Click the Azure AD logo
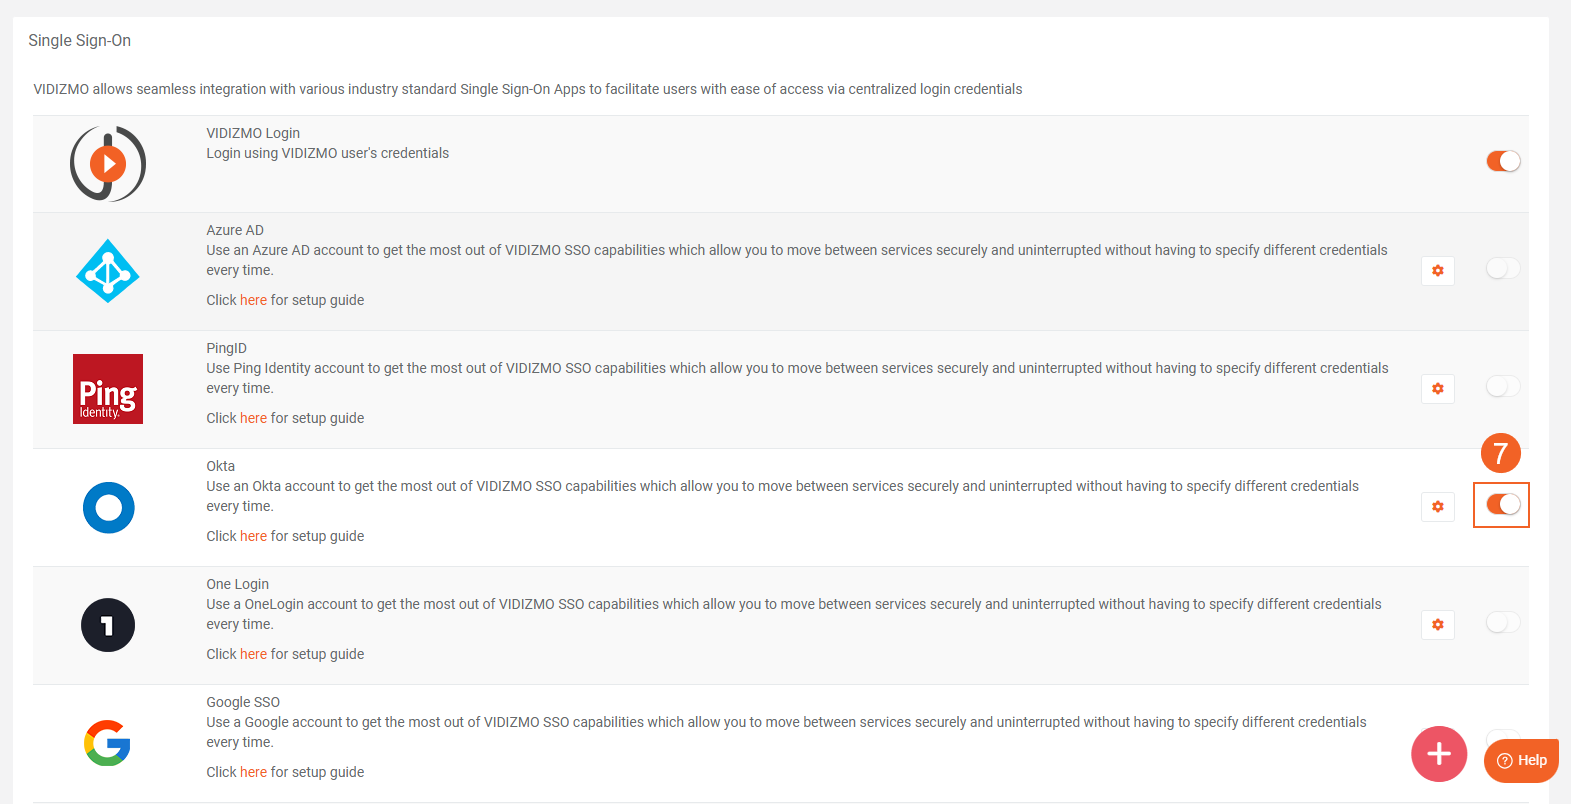Image resolution: width=1571 pixels, height=804 pixels. coord(108,271)
